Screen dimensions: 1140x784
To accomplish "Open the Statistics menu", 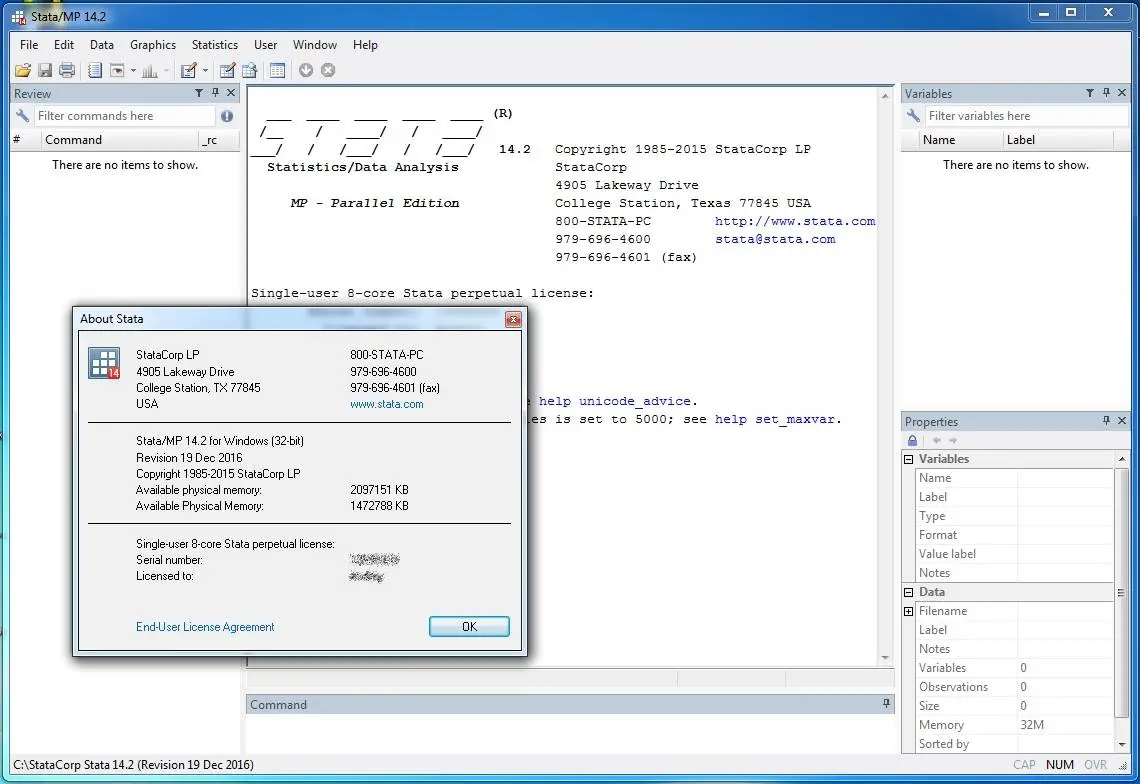I will (x=214, y=44).
